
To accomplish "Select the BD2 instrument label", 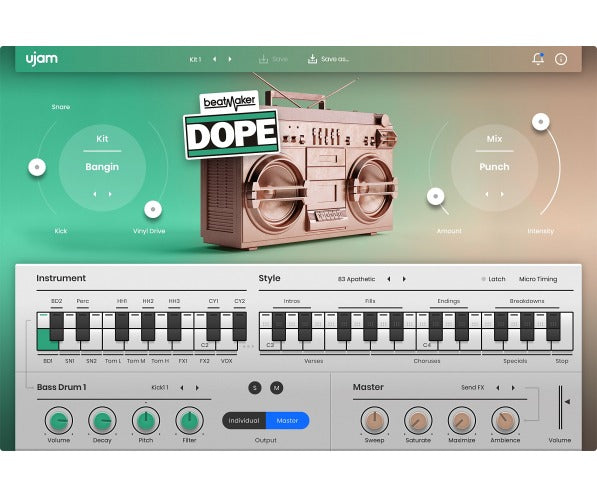I will click(57, 301).
